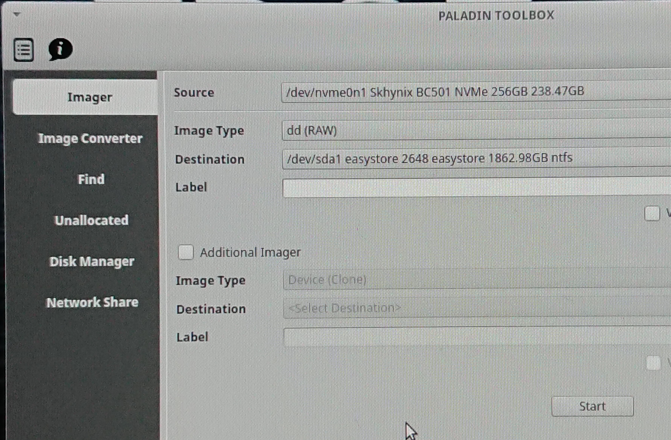Image resolution: width=671 pixels, height=440 pixels.
Task: Open the Source device dropdown
Action: click(x=476, y=92)
